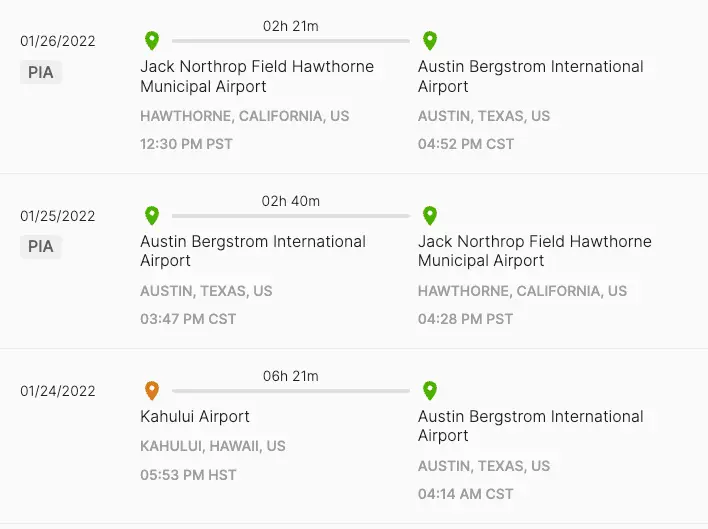This screenshot has height=529, width=708.
Task: Click the 02h 21m flight duration bar
Action: [x=290, y=41]
